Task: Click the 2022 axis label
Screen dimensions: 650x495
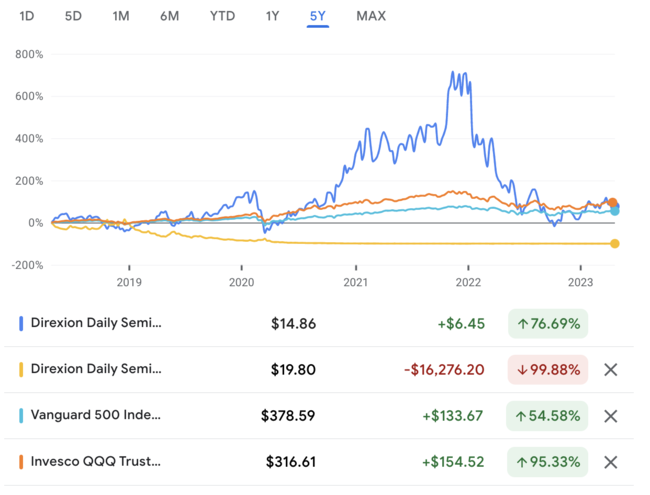Action: click(x=468, y=282)
